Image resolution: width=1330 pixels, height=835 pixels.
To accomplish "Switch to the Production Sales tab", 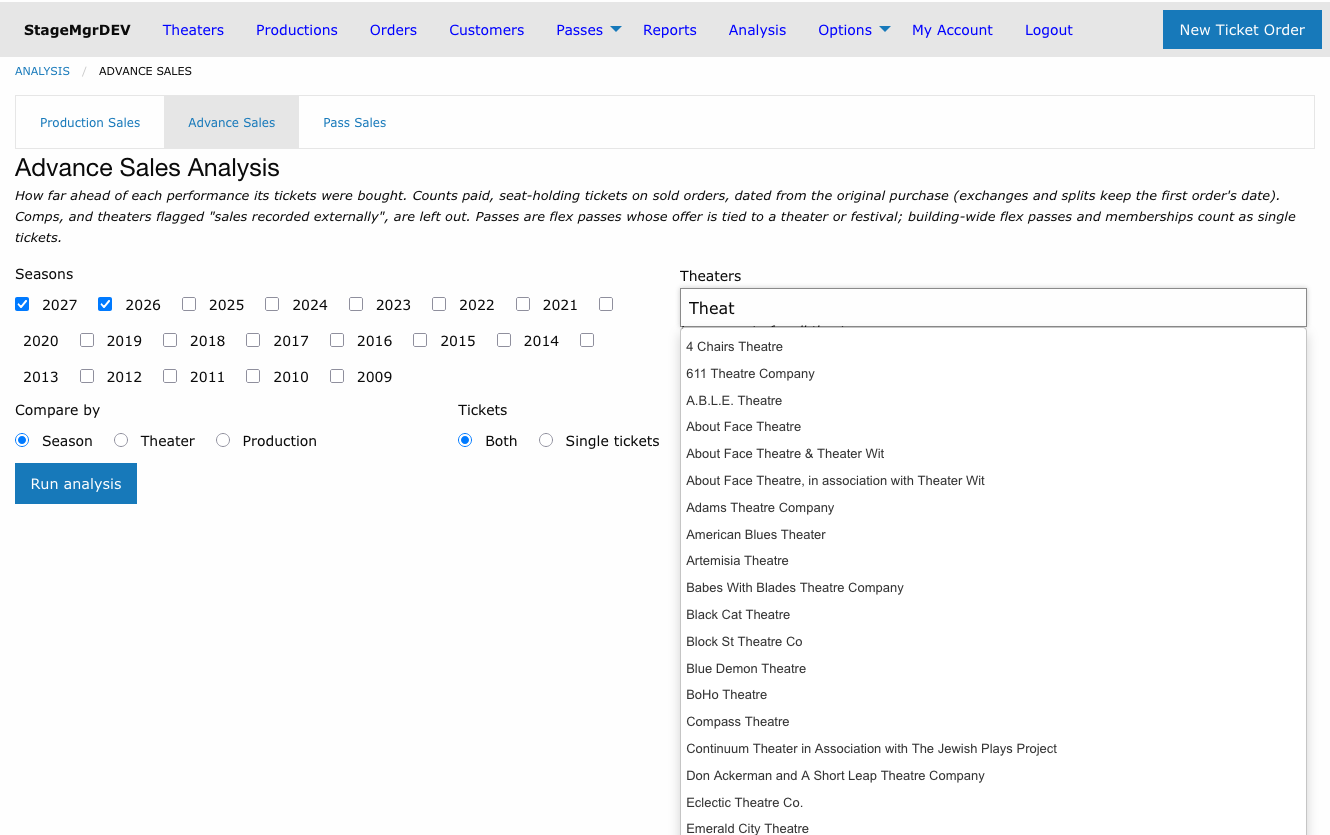I will point(90,122).
